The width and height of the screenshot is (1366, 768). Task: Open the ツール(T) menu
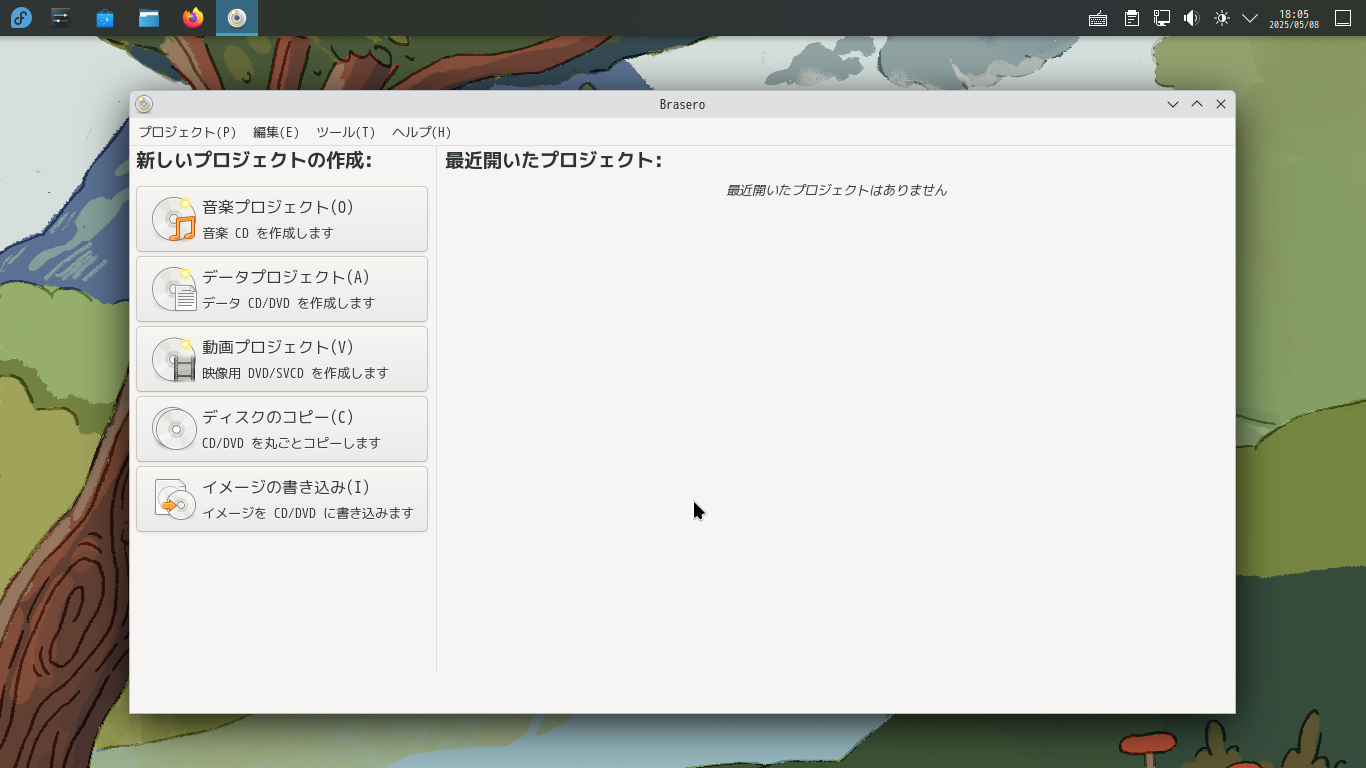(345, 132)
